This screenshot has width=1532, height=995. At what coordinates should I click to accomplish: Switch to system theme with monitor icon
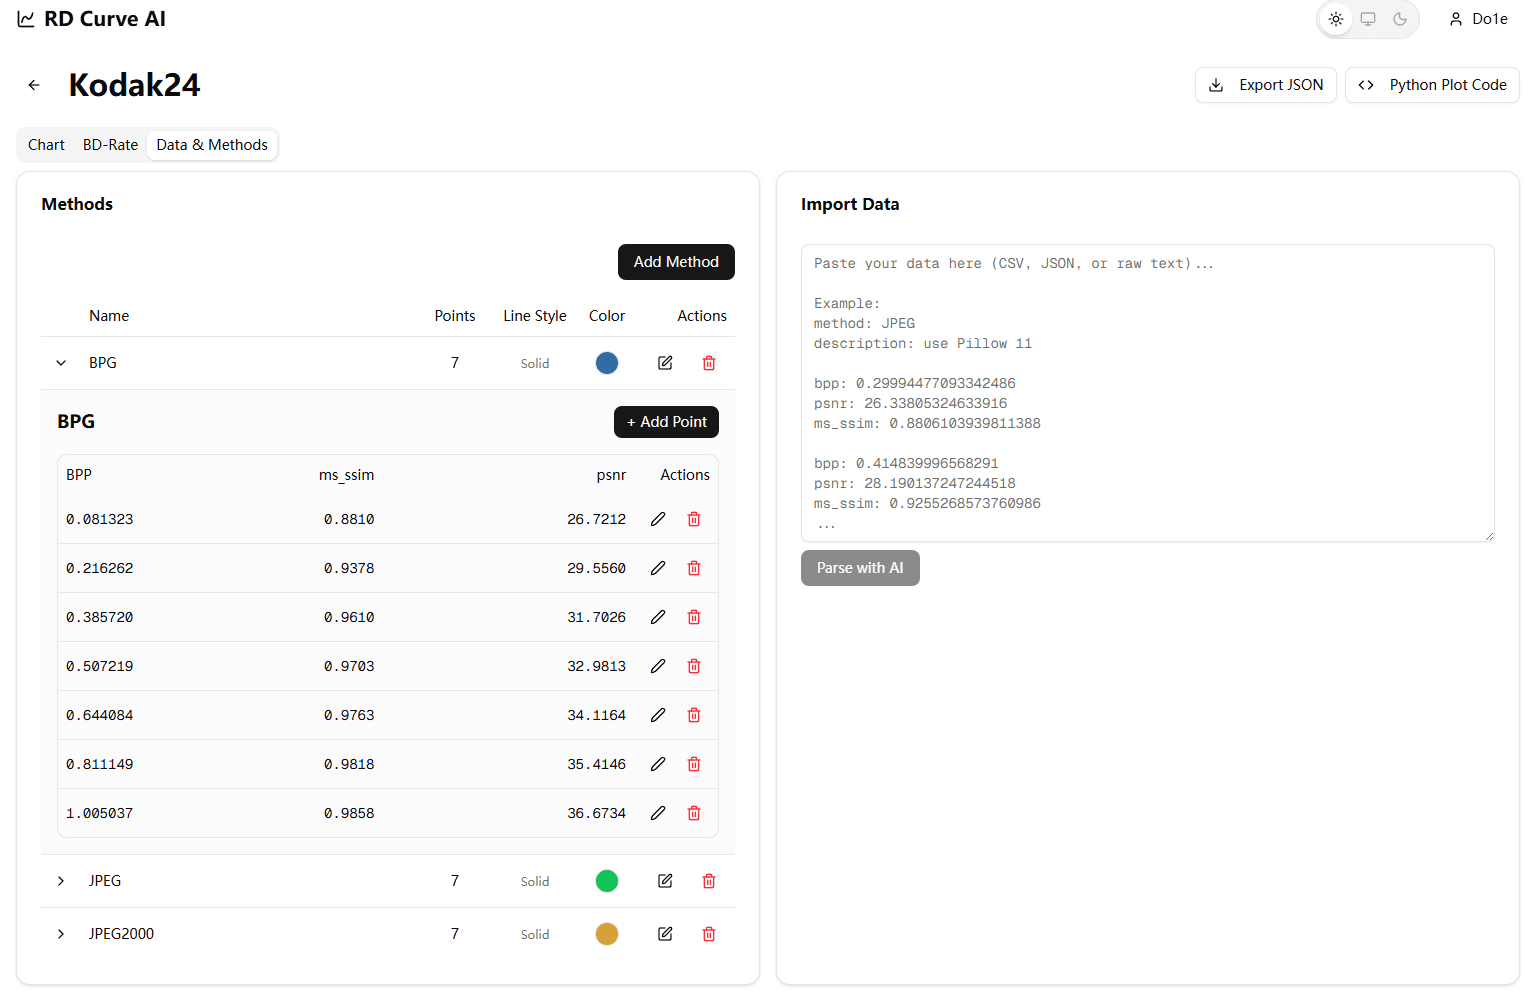[x=1368, y=19]
